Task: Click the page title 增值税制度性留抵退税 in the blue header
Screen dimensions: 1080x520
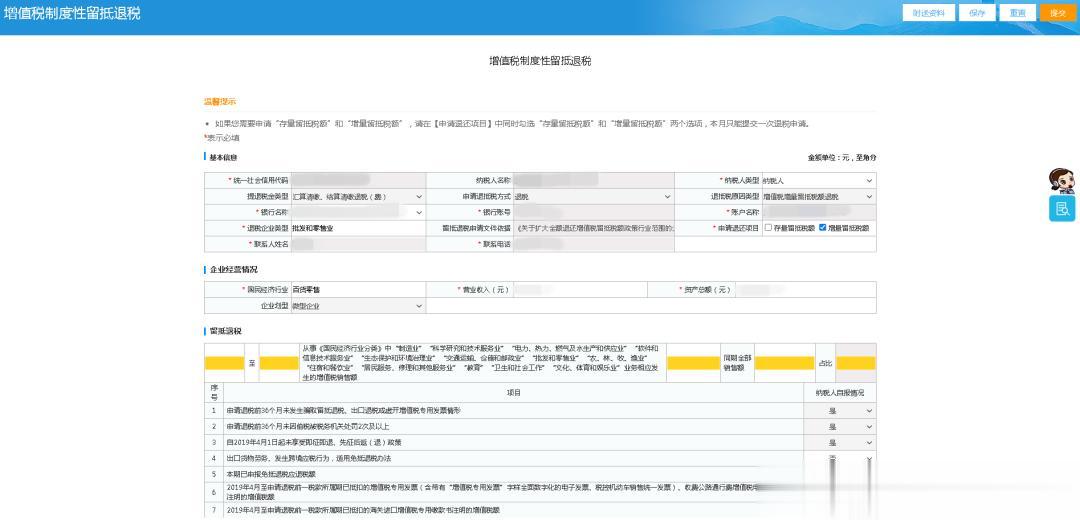Action: pyautogui.click(x=72, y=13)
